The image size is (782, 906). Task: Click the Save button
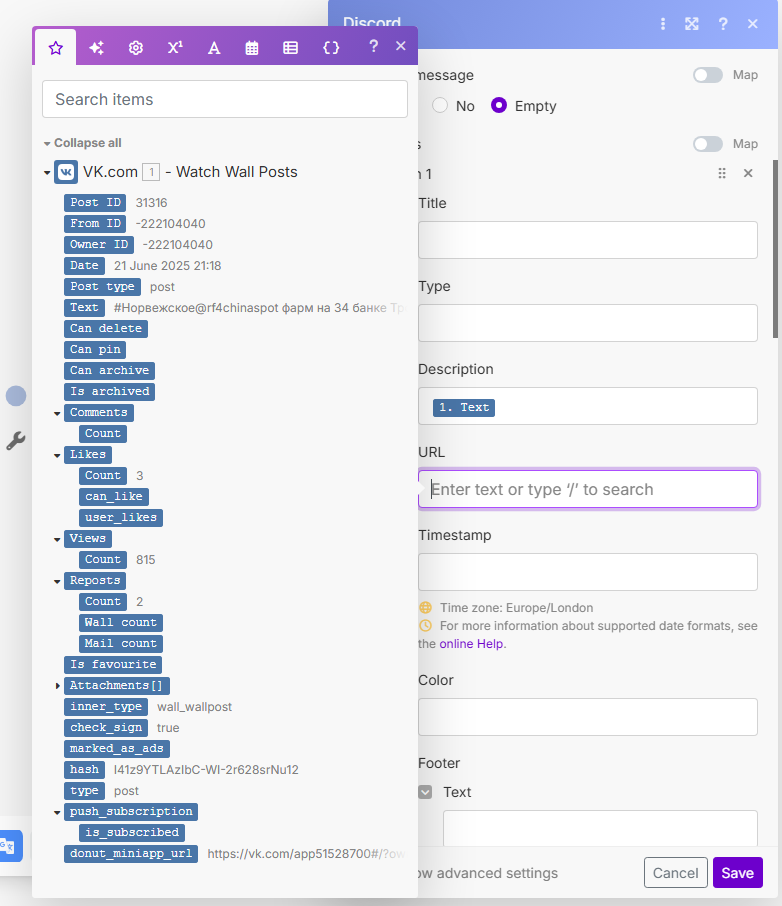point(737,873)
